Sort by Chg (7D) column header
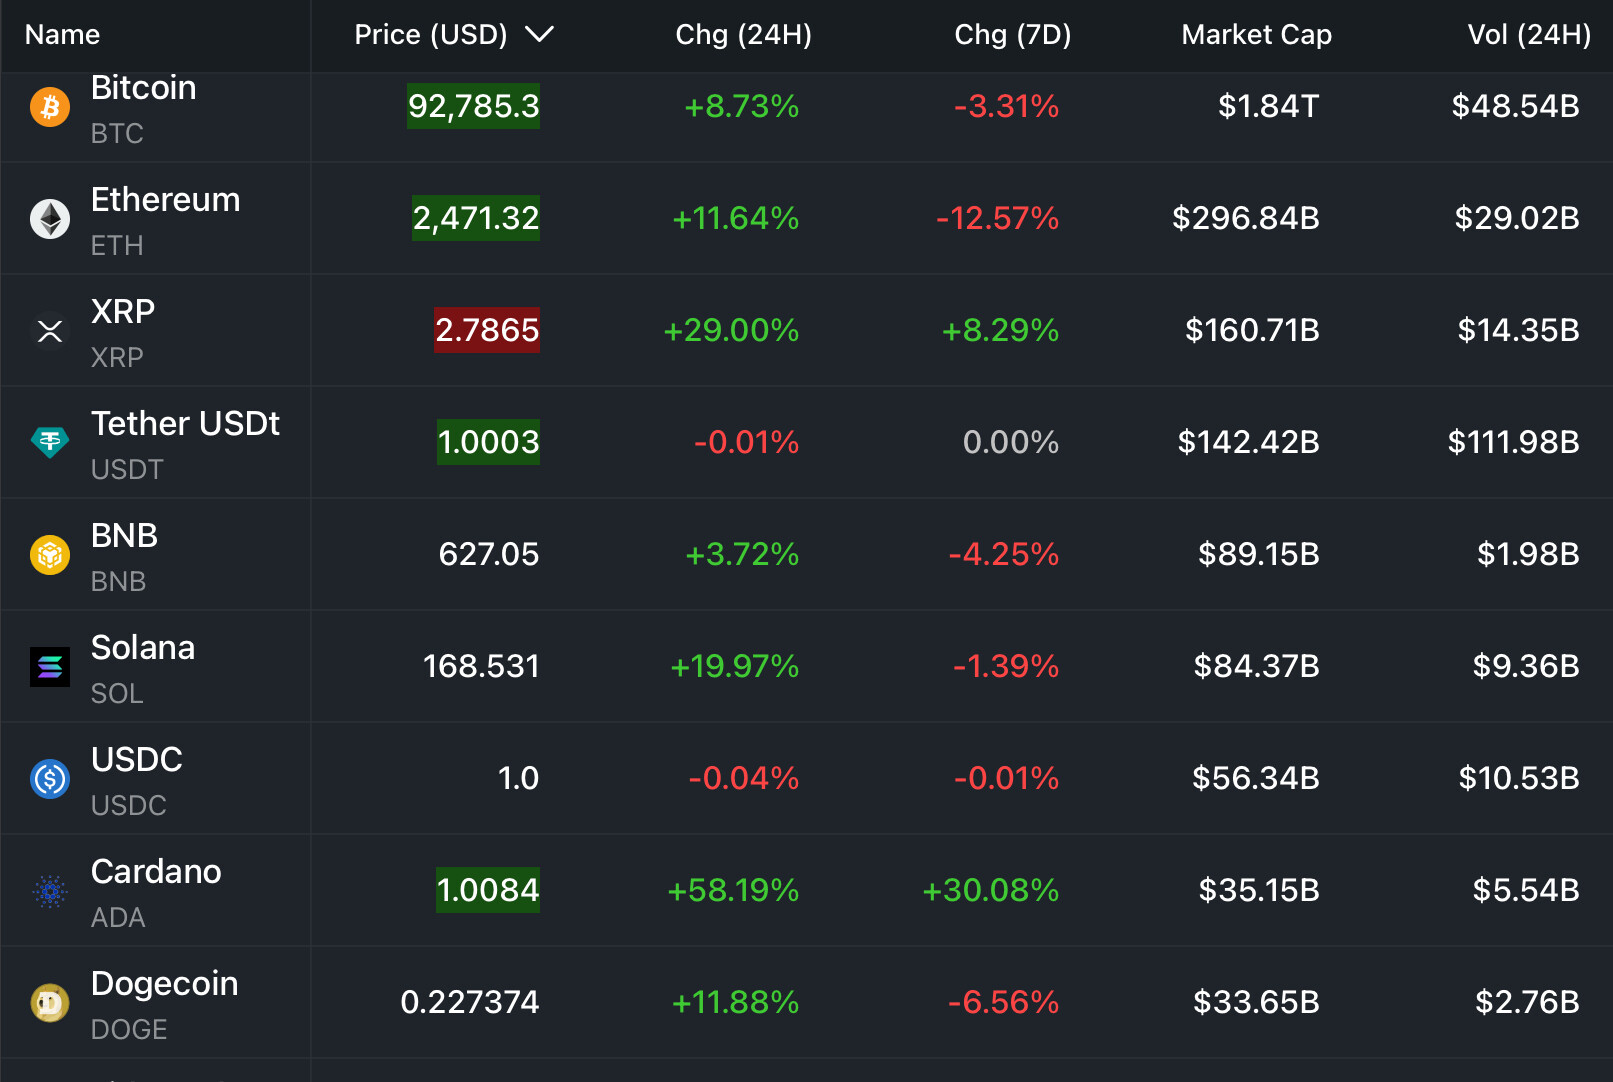This screenshot has width=1613, height=1082. point(1013,35)
